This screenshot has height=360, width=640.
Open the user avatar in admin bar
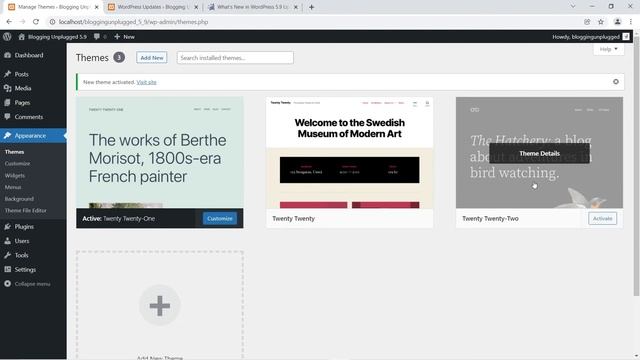pyautogui.click(x=626, y=37)
